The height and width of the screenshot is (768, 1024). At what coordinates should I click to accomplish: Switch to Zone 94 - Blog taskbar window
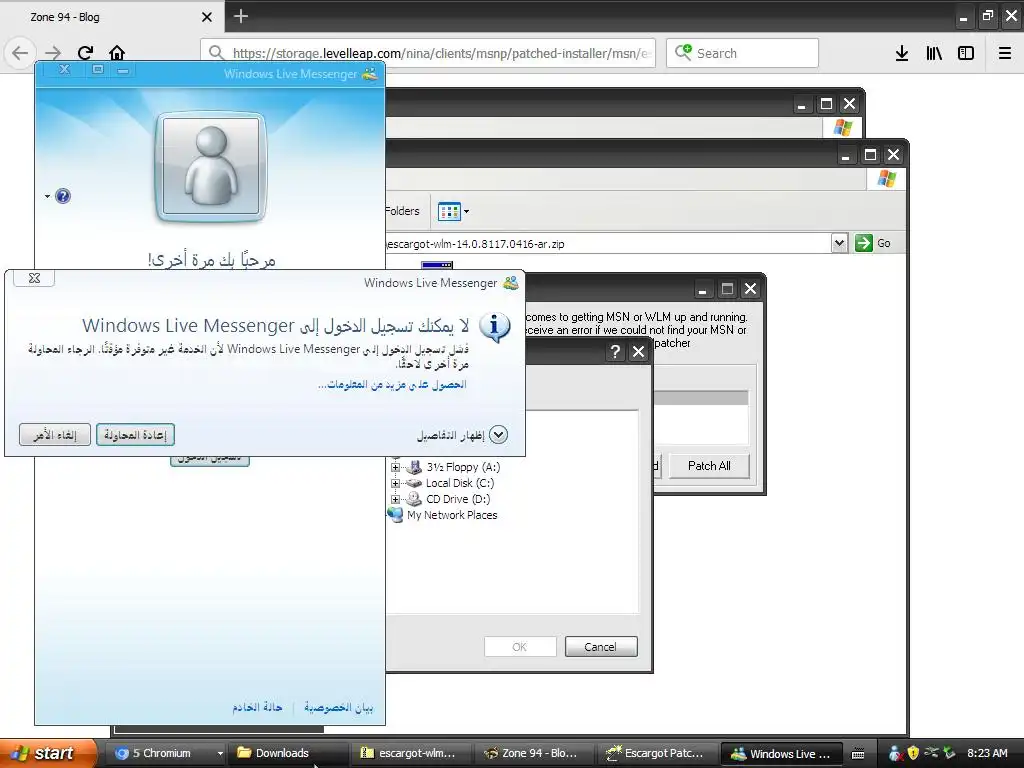534,753
